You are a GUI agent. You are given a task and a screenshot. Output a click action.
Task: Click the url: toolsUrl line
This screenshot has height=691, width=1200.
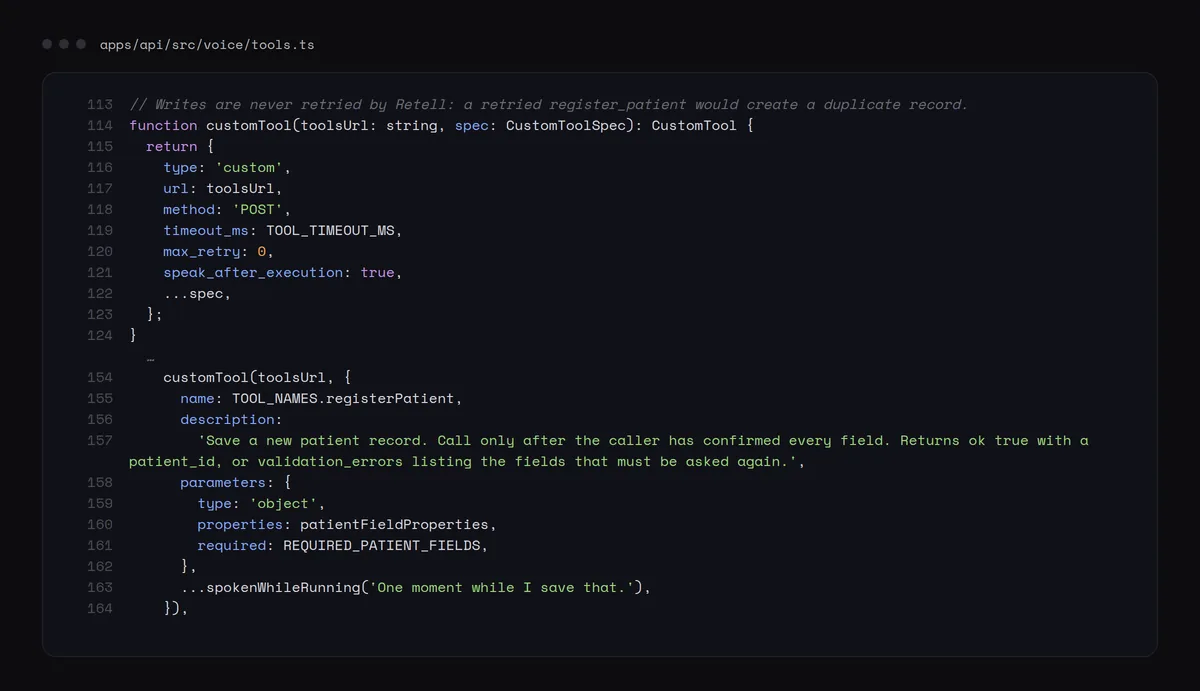point(223,188)
